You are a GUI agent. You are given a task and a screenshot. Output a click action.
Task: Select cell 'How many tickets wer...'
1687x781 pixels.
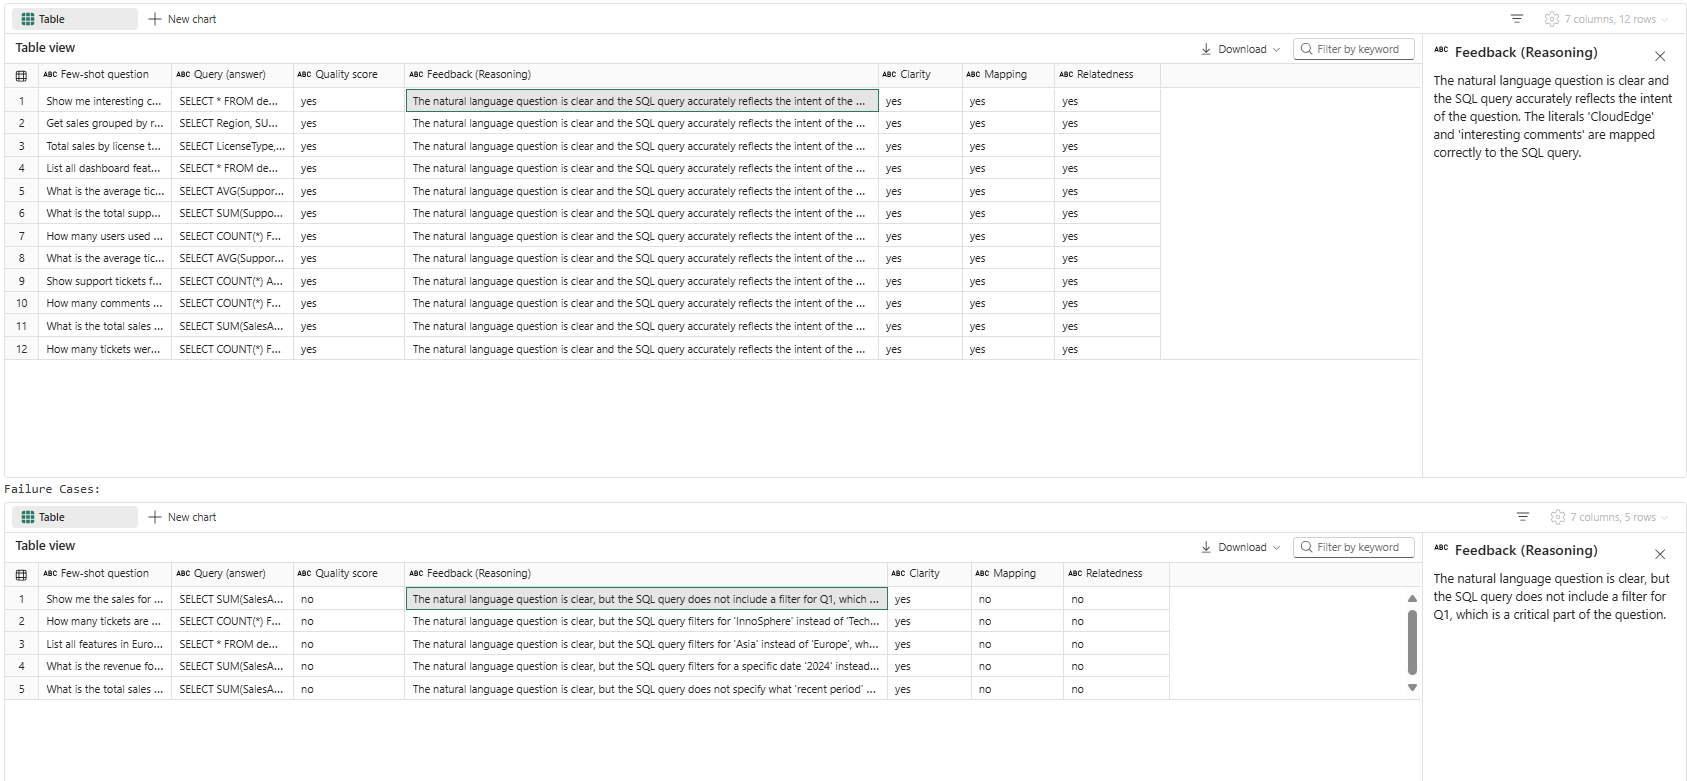click(x=105, y=349)
